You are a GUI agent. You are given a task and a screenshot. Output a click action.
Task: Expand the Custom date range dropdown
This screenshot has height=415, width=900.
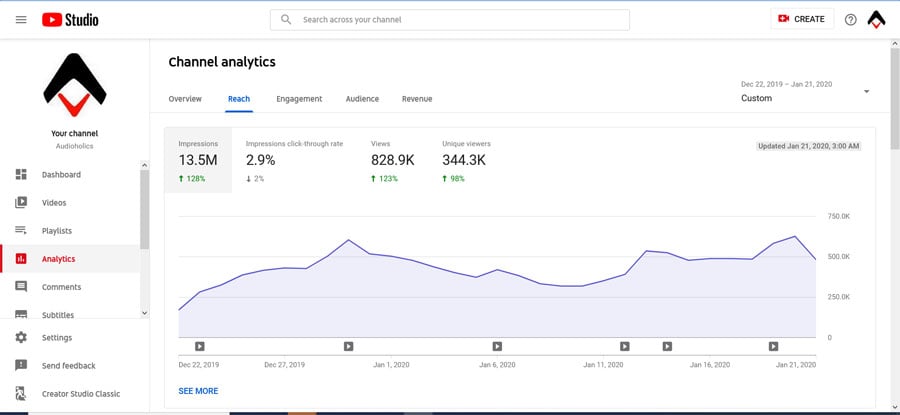coord(866,92)
